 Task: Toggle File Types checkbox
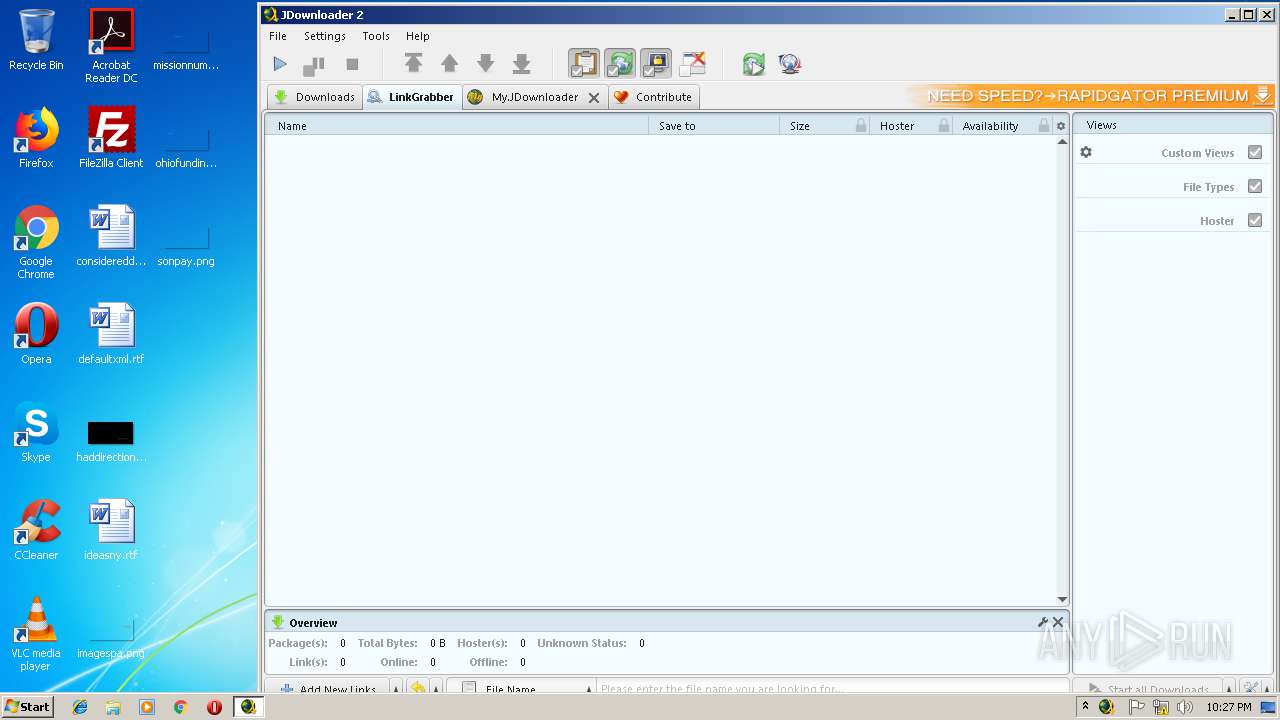click(x=1255, y=187)
